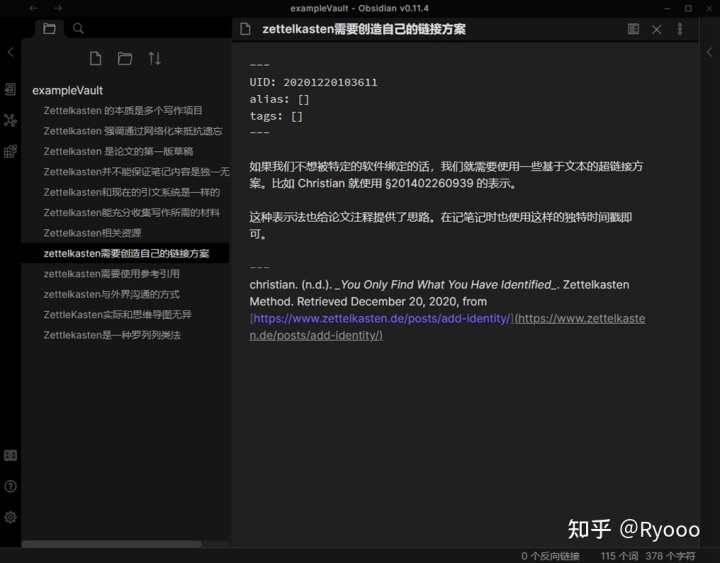Open note 'Zettelkasten 强调通过网络化来抵抗遗忘'
The image size is (720, 563).
pyautogui.click(x=133, y=131)
